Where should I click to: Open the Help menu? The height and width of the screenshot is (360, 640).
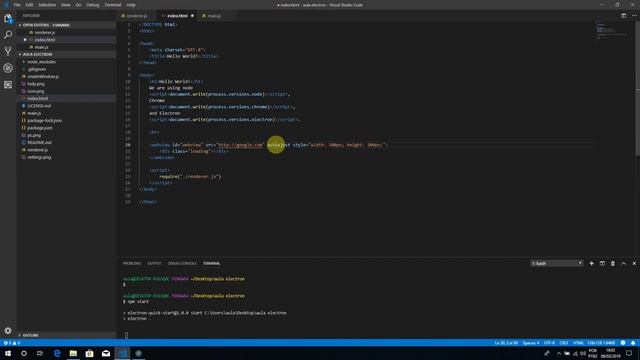131,5
